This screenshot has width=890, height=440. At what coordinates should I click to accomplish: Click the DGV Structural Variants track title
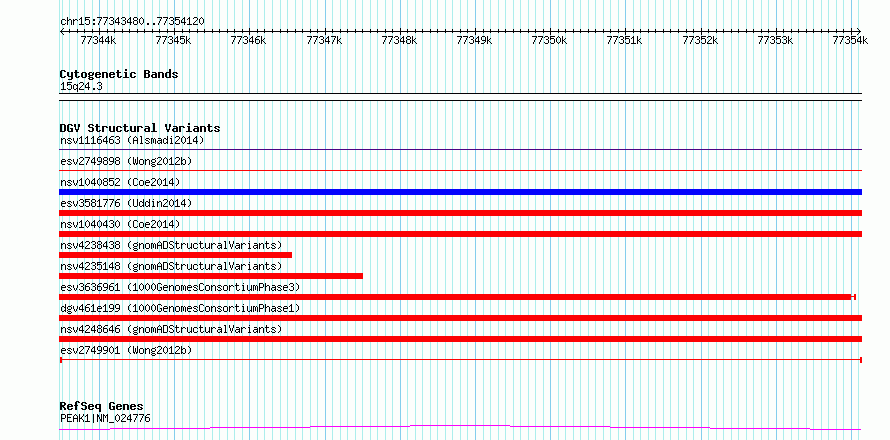[x=140, y=128]
